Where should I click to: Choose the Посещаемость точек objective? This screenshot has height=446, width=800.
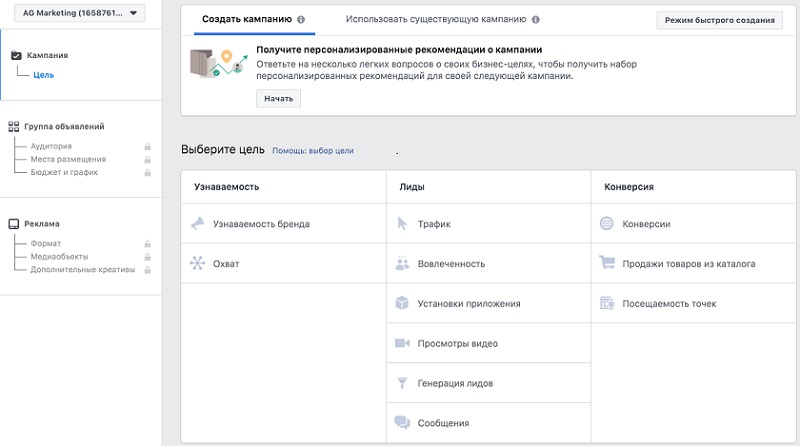point(694,303)
